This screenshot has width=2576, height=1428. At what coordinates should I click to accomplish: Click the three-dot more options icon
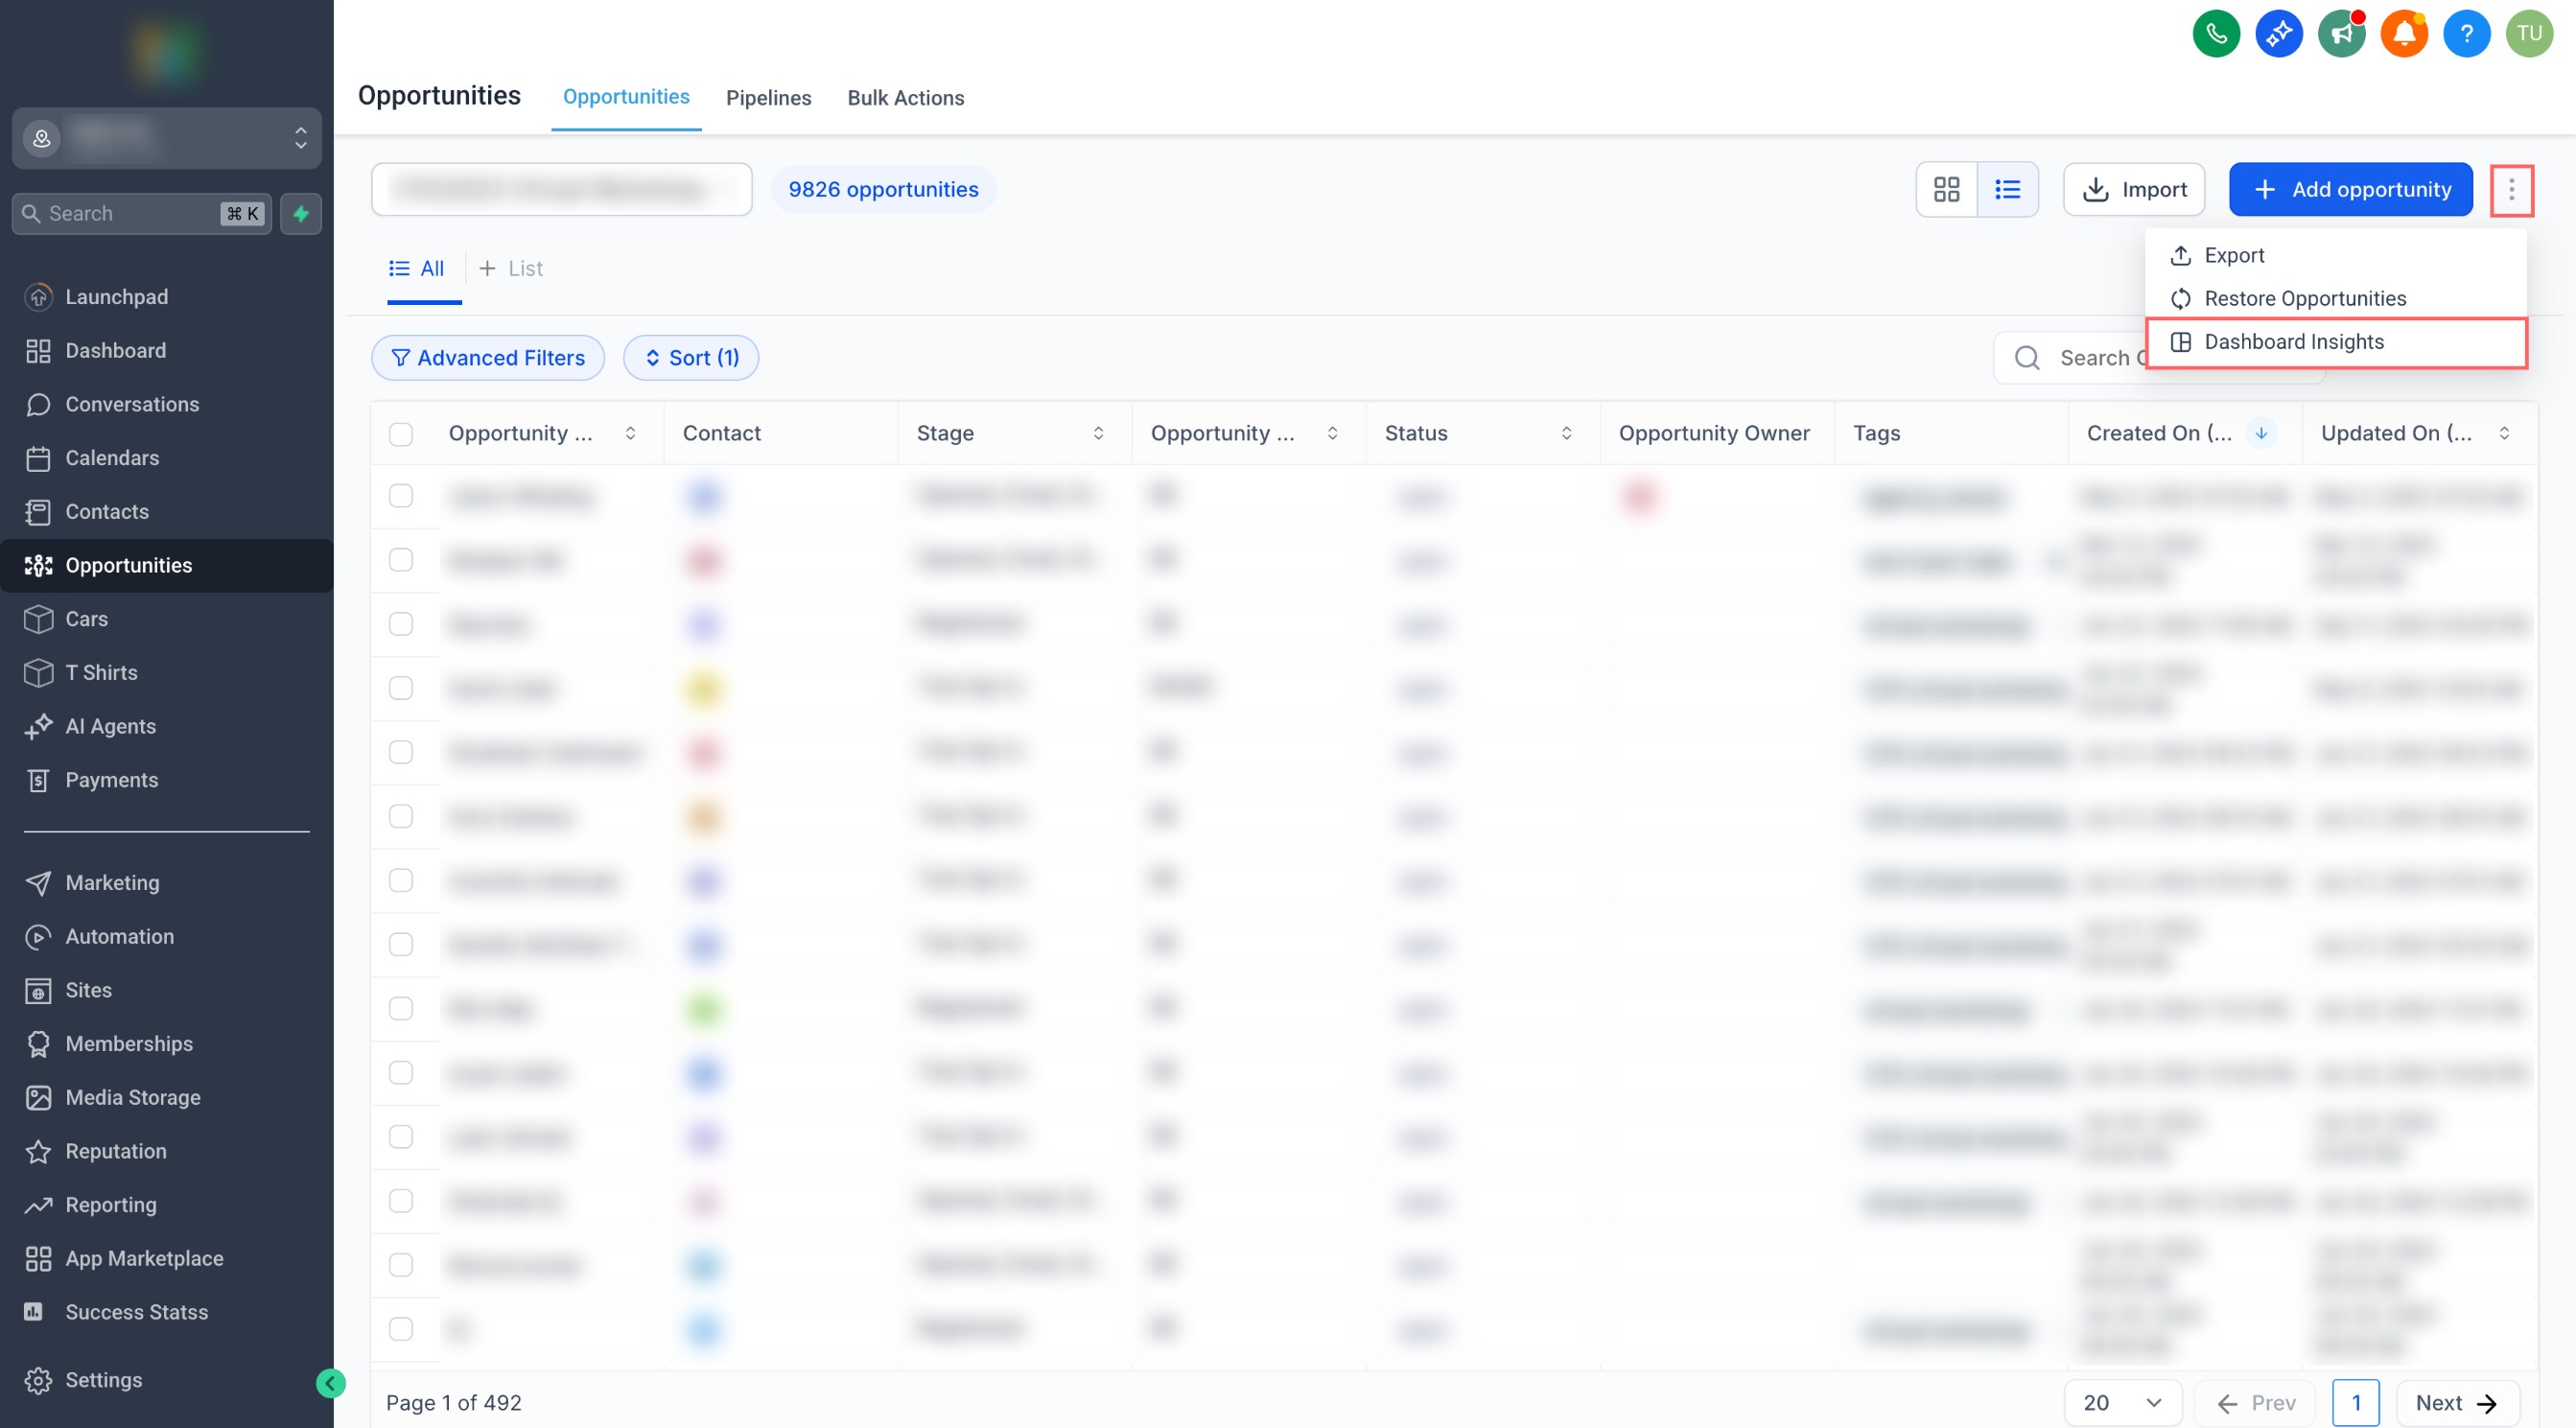click(x=2510, y=189)
